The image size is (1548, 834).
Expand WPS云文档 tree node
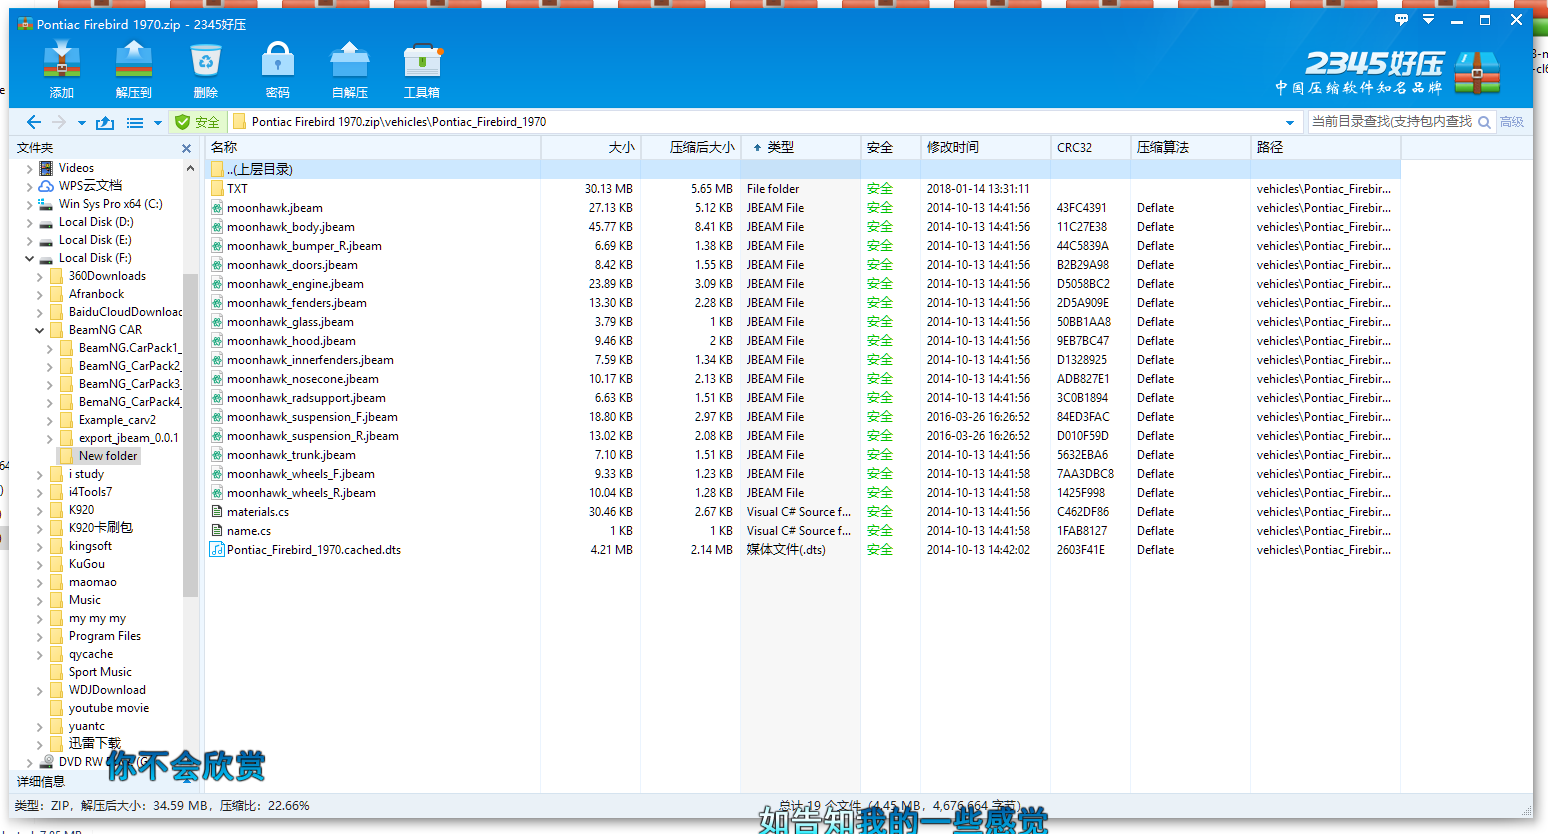coord(29,186)
